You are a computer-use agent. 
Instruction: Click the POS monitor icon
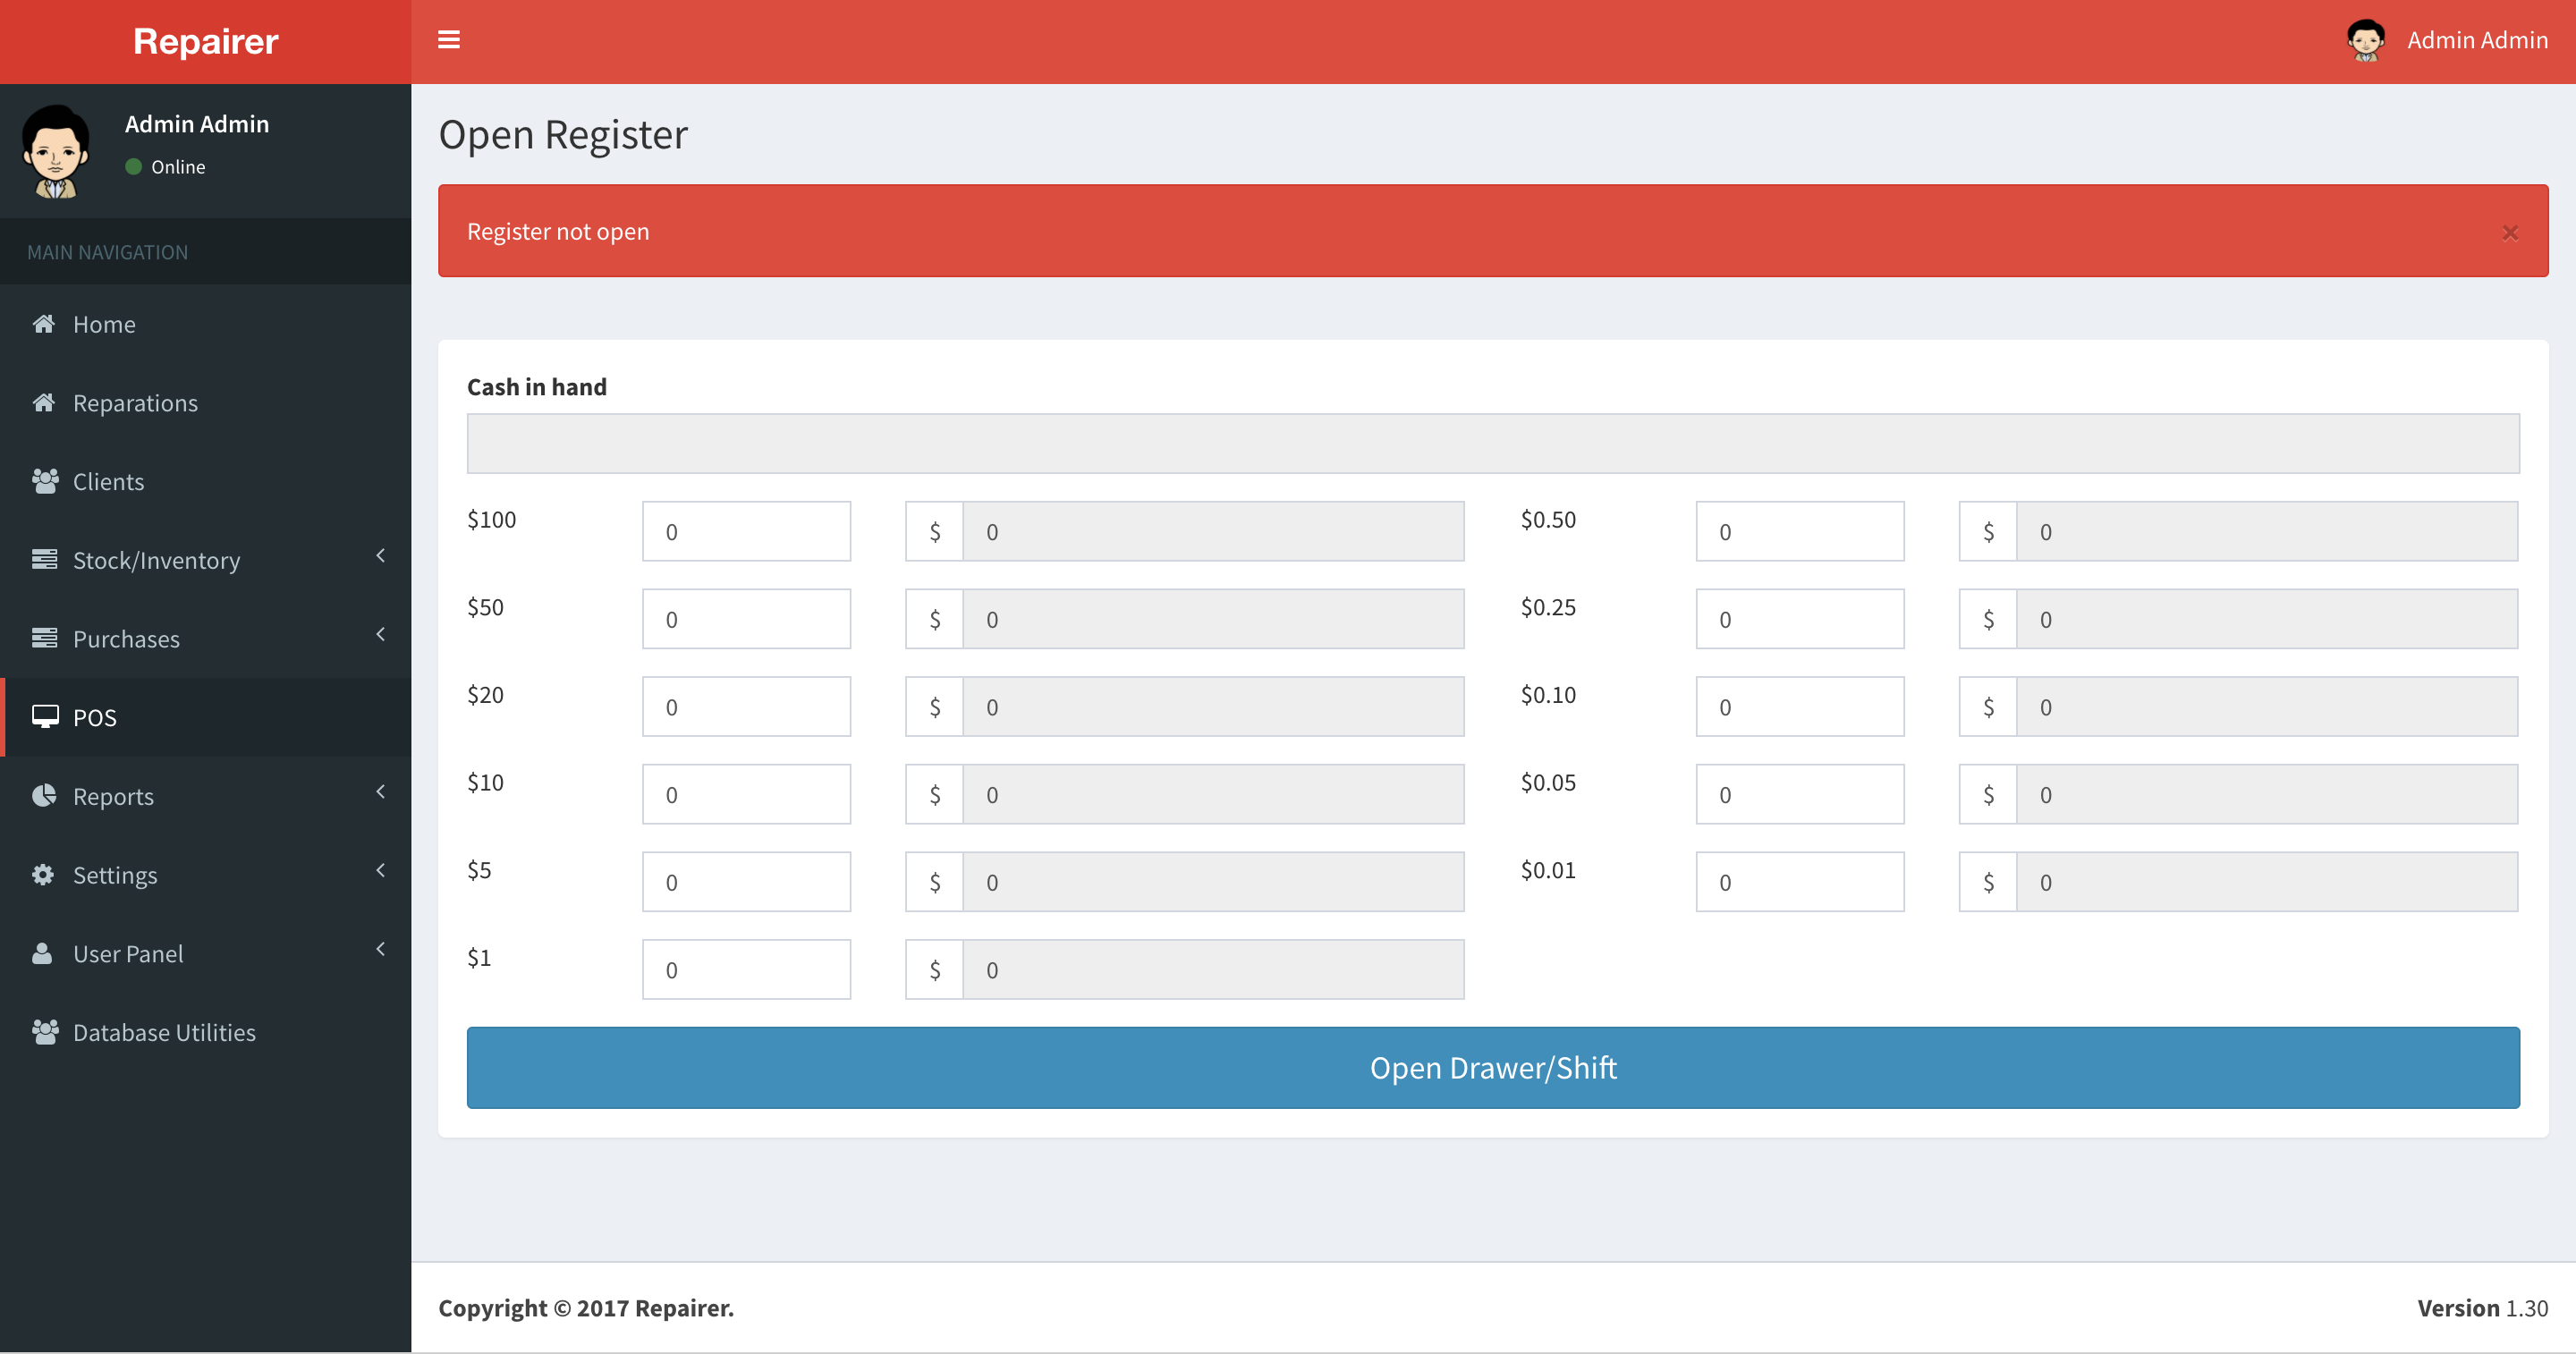coord(45,717)
